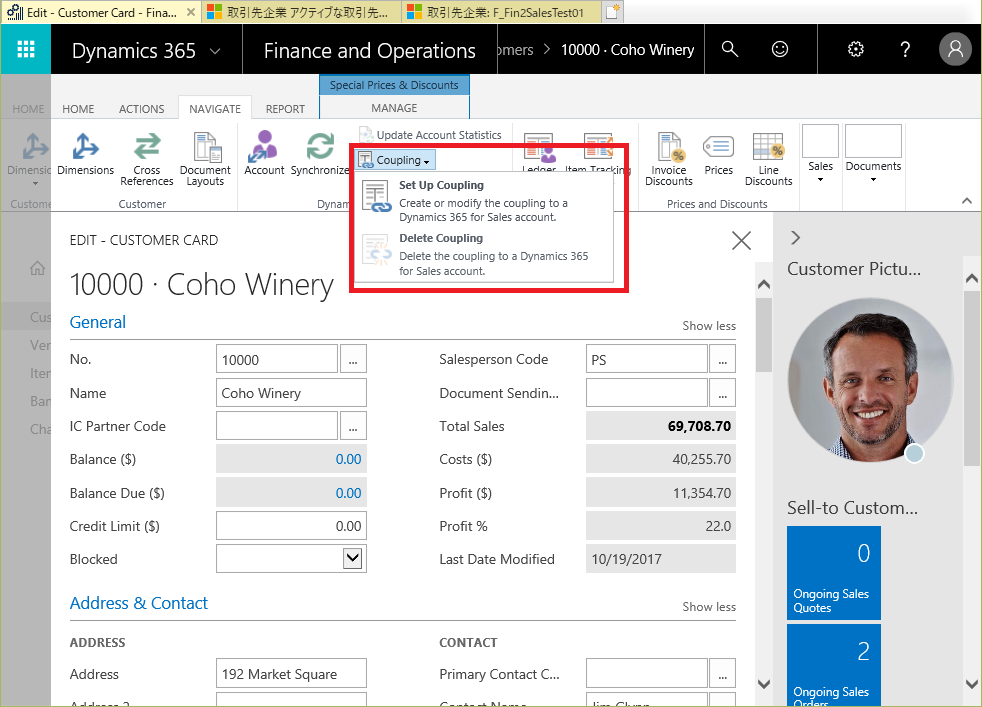Open Invoice Discounts

(x=669, y=159)
